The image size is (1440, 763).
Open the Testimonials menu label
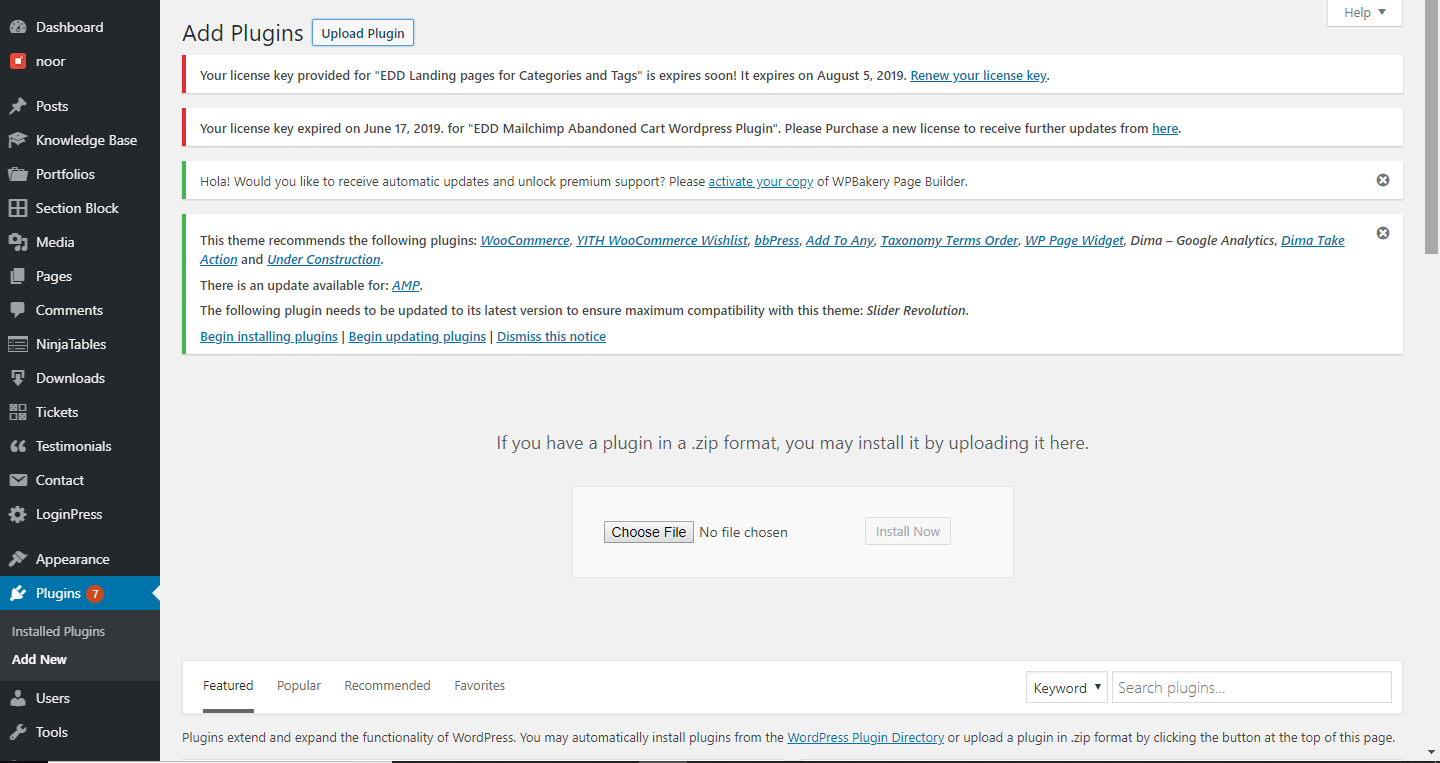click(x=74, y=446)
